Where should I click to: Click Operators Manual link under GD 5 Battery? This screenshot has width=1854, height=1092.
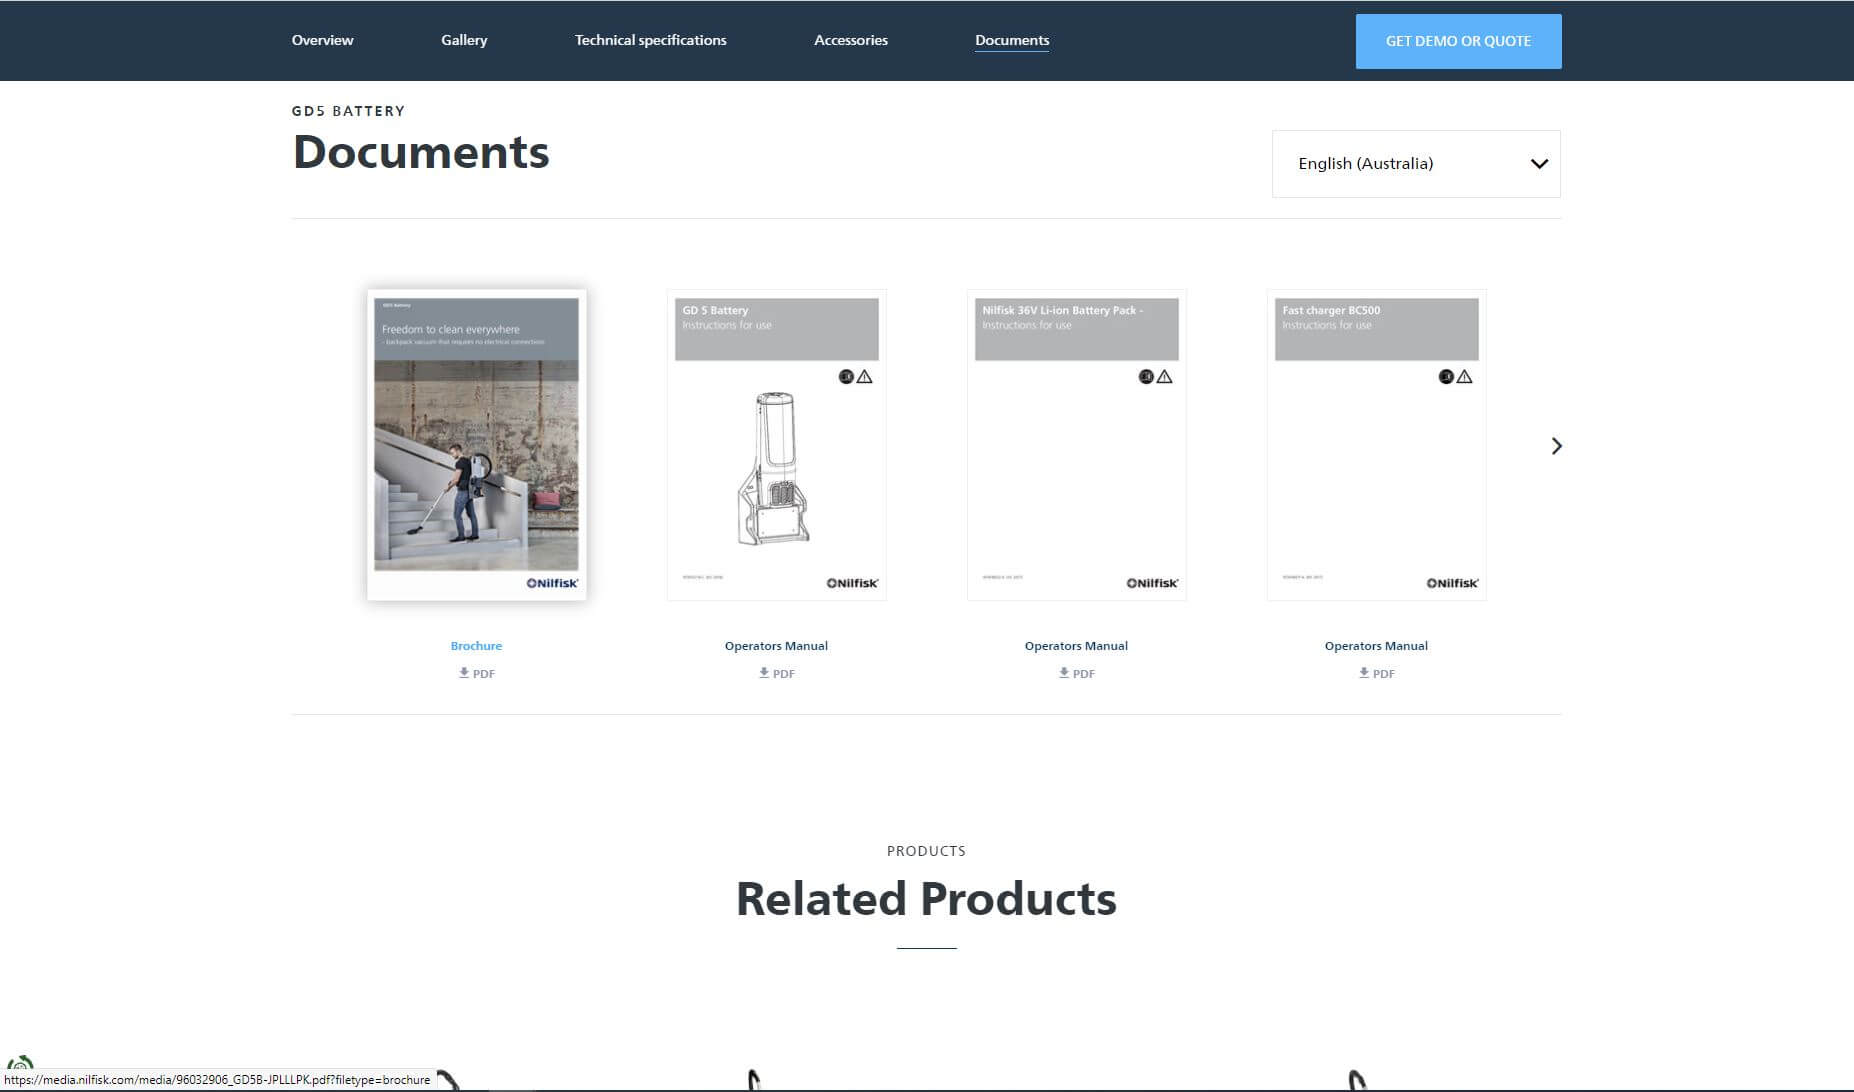point(776,646)
